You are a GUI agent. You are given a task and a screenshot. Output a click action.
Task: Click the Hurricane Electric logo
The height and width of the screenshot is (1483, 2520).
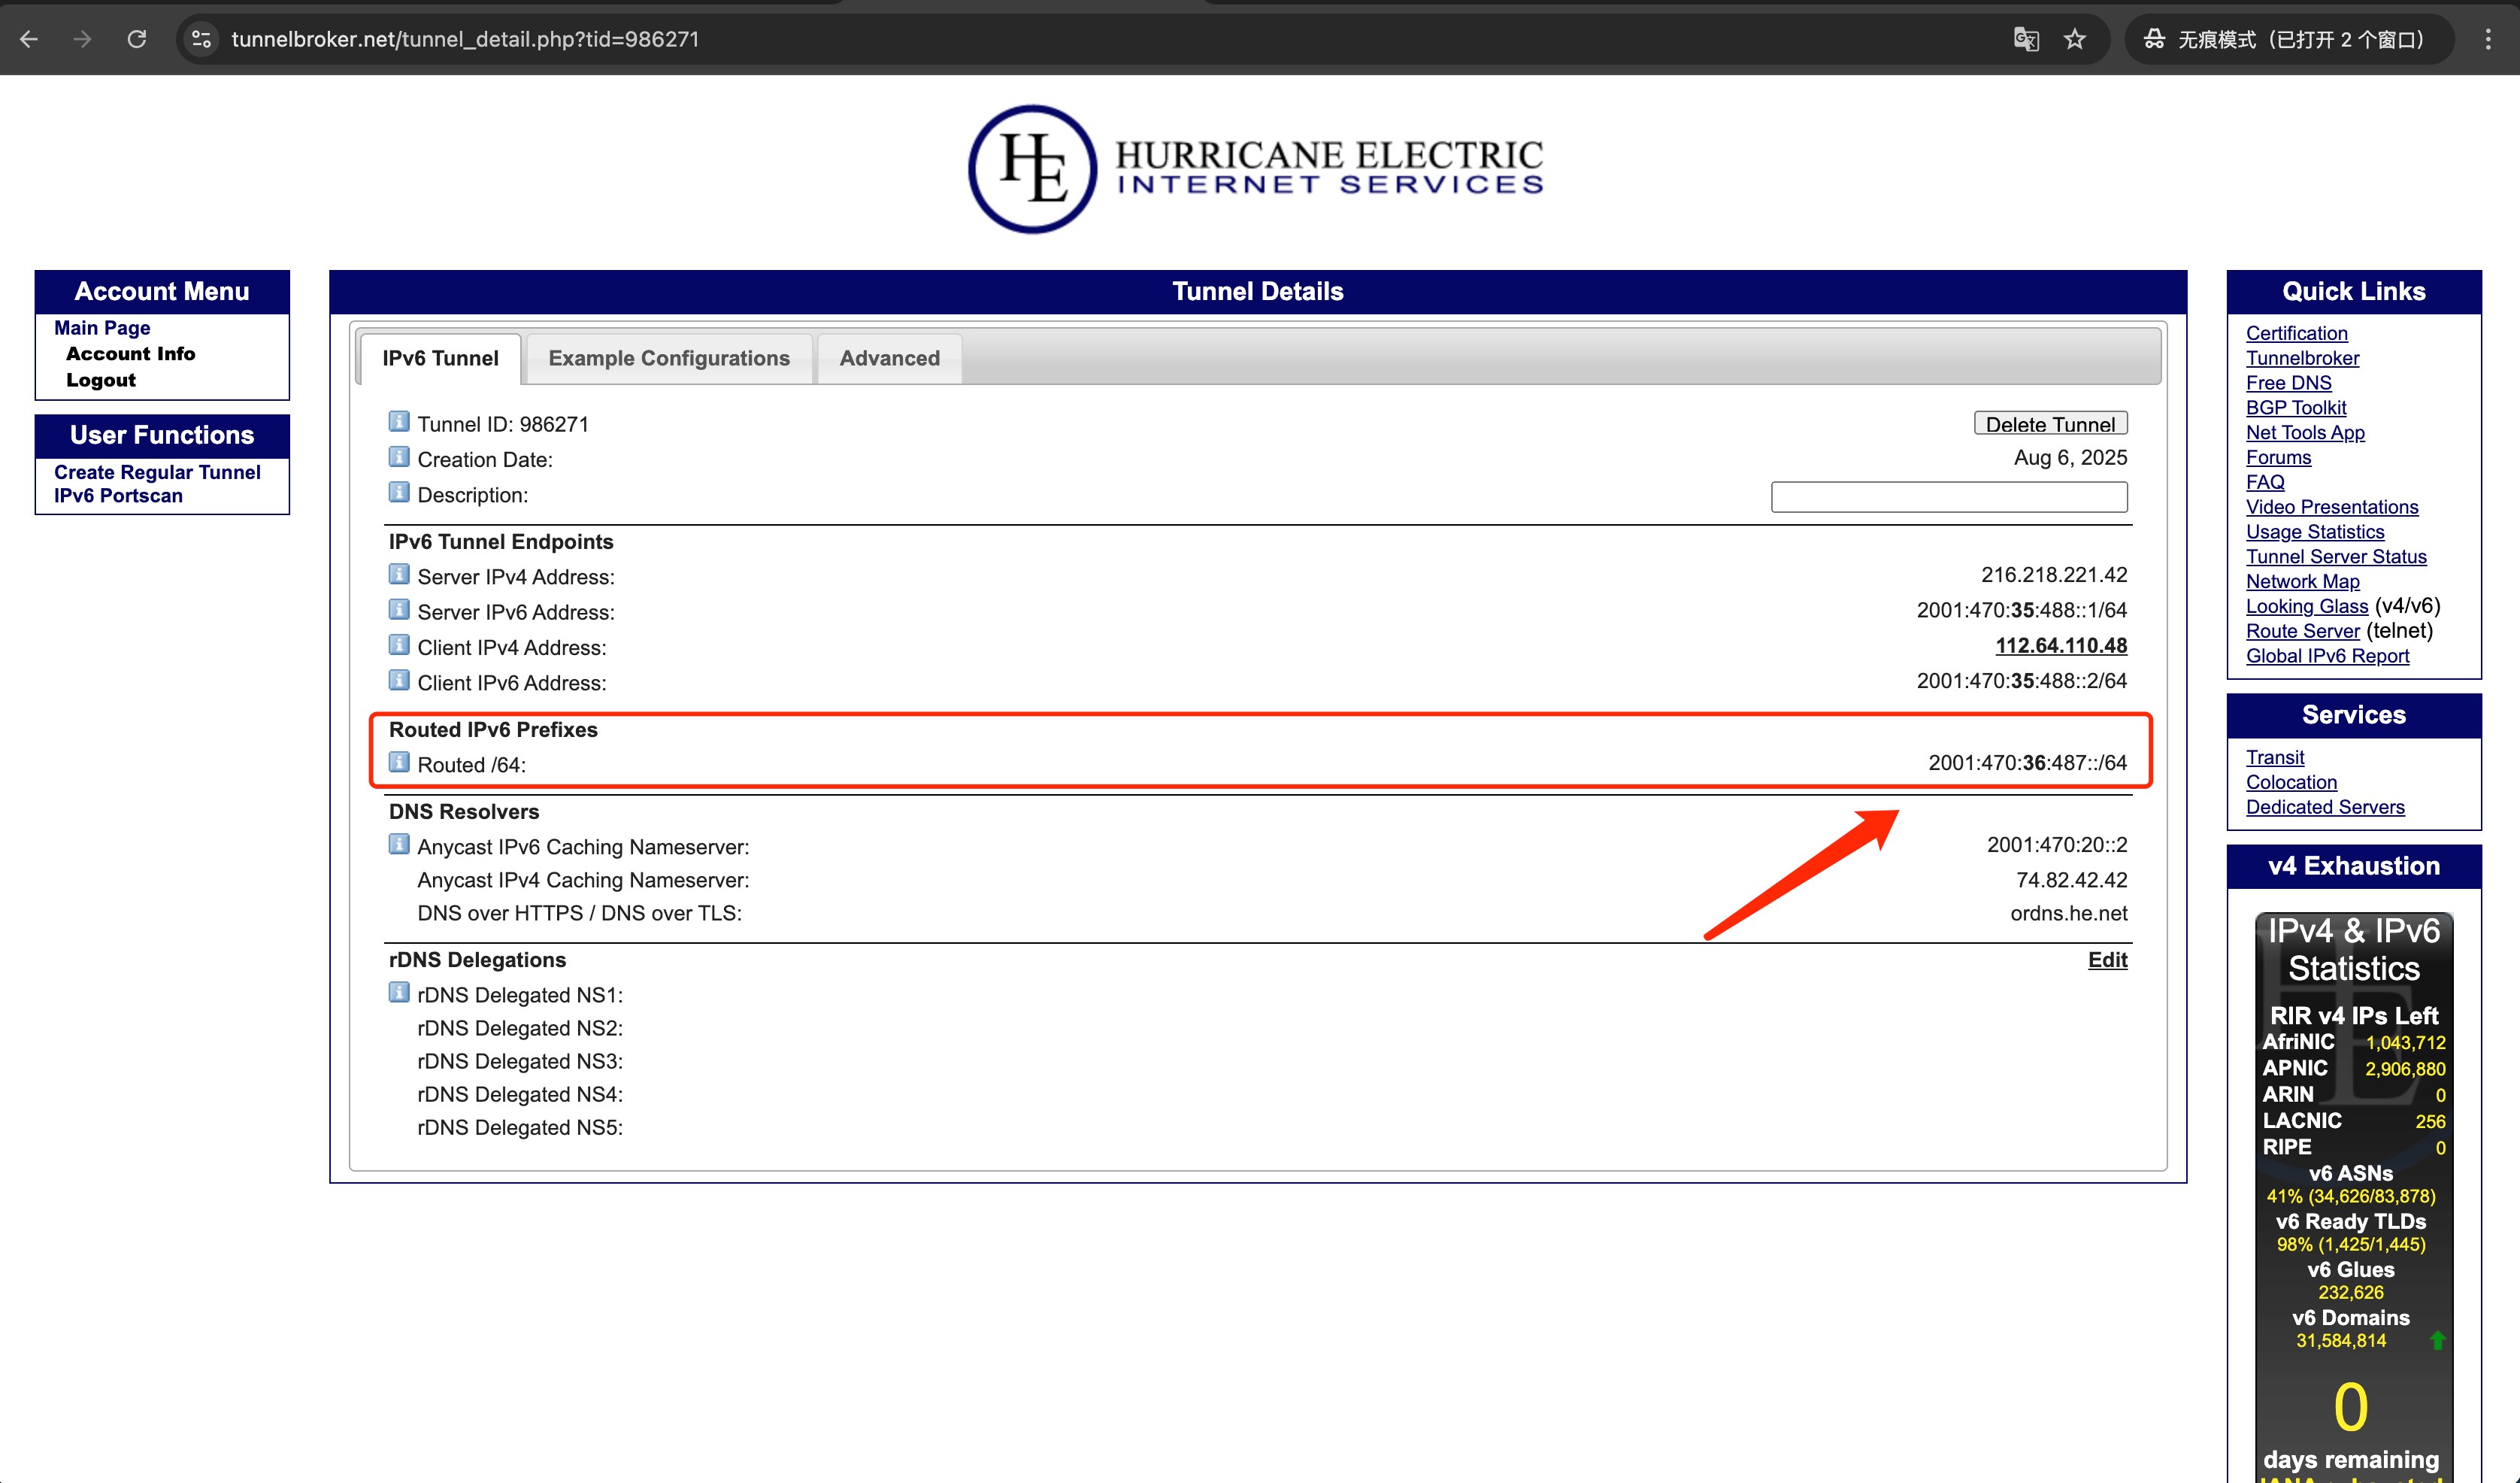tap(1255, 168)
